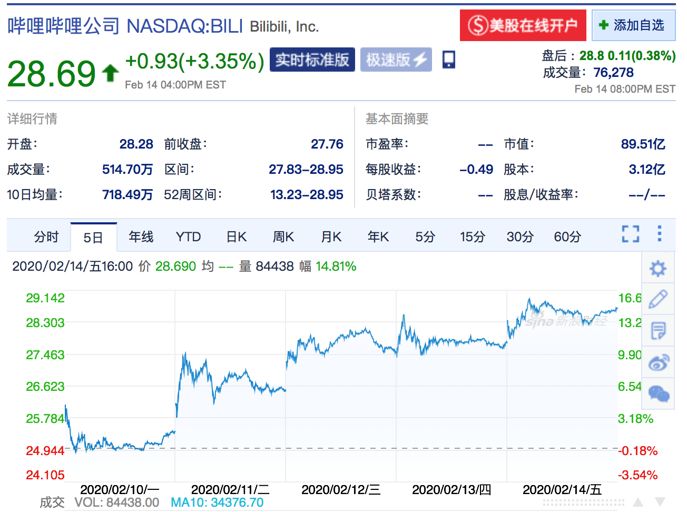Viewport: 687px width, 512px height.
Task: Click the down triangle below the chart
Action: 660,502
